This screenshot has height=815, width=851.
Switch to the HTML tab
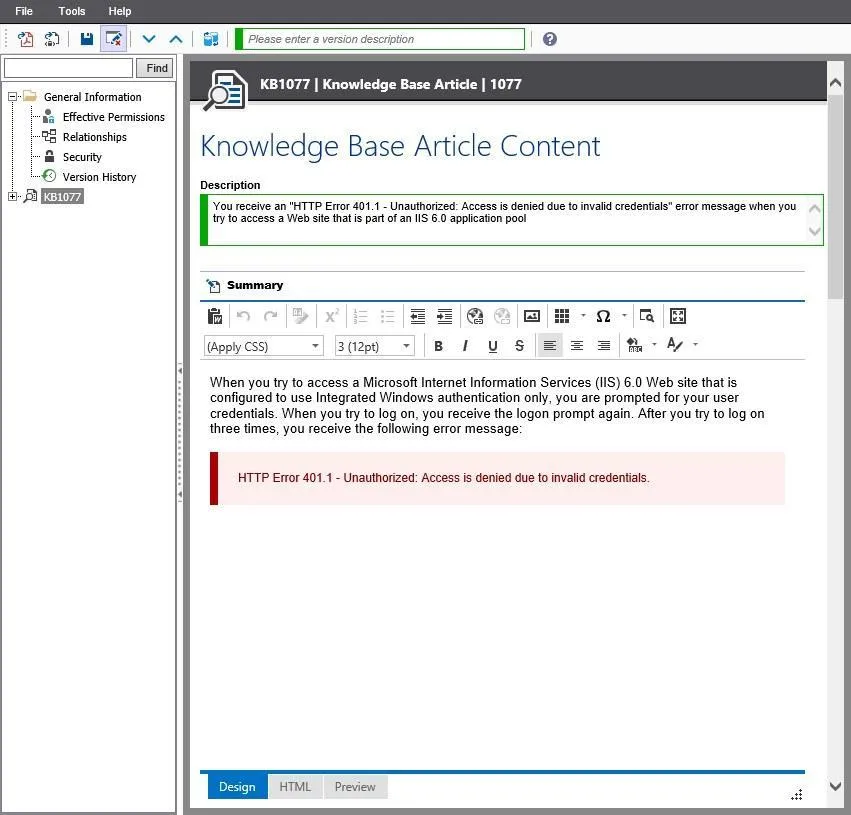(295, 787)
